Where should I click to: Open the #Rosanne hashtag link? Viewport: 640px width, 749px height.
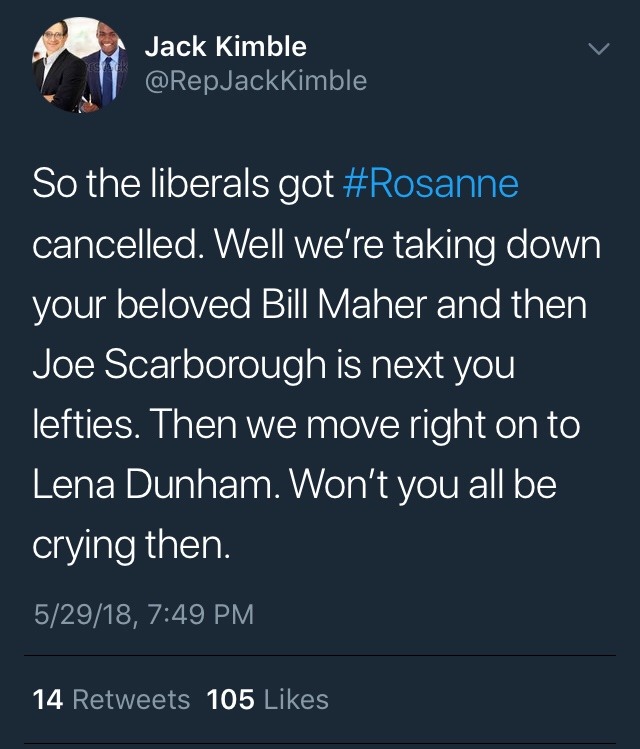430,186
